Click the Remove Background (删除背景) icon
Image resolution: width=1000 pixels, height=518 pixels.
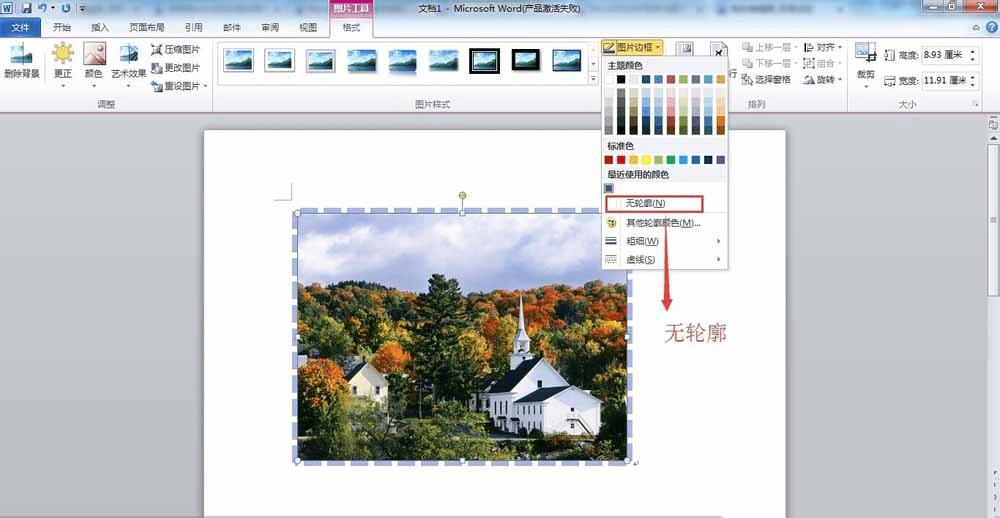(21, 62)
